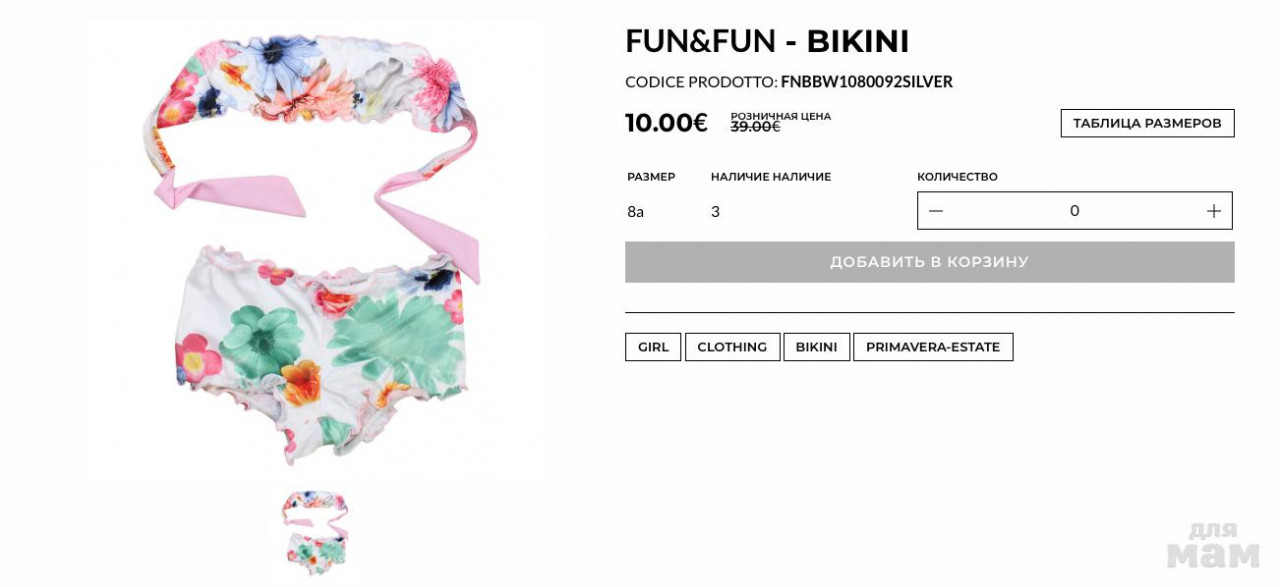Screen dimensions: 1280x587
Task: Decrease quantity with the minus icon
Action: click(936, 211)
